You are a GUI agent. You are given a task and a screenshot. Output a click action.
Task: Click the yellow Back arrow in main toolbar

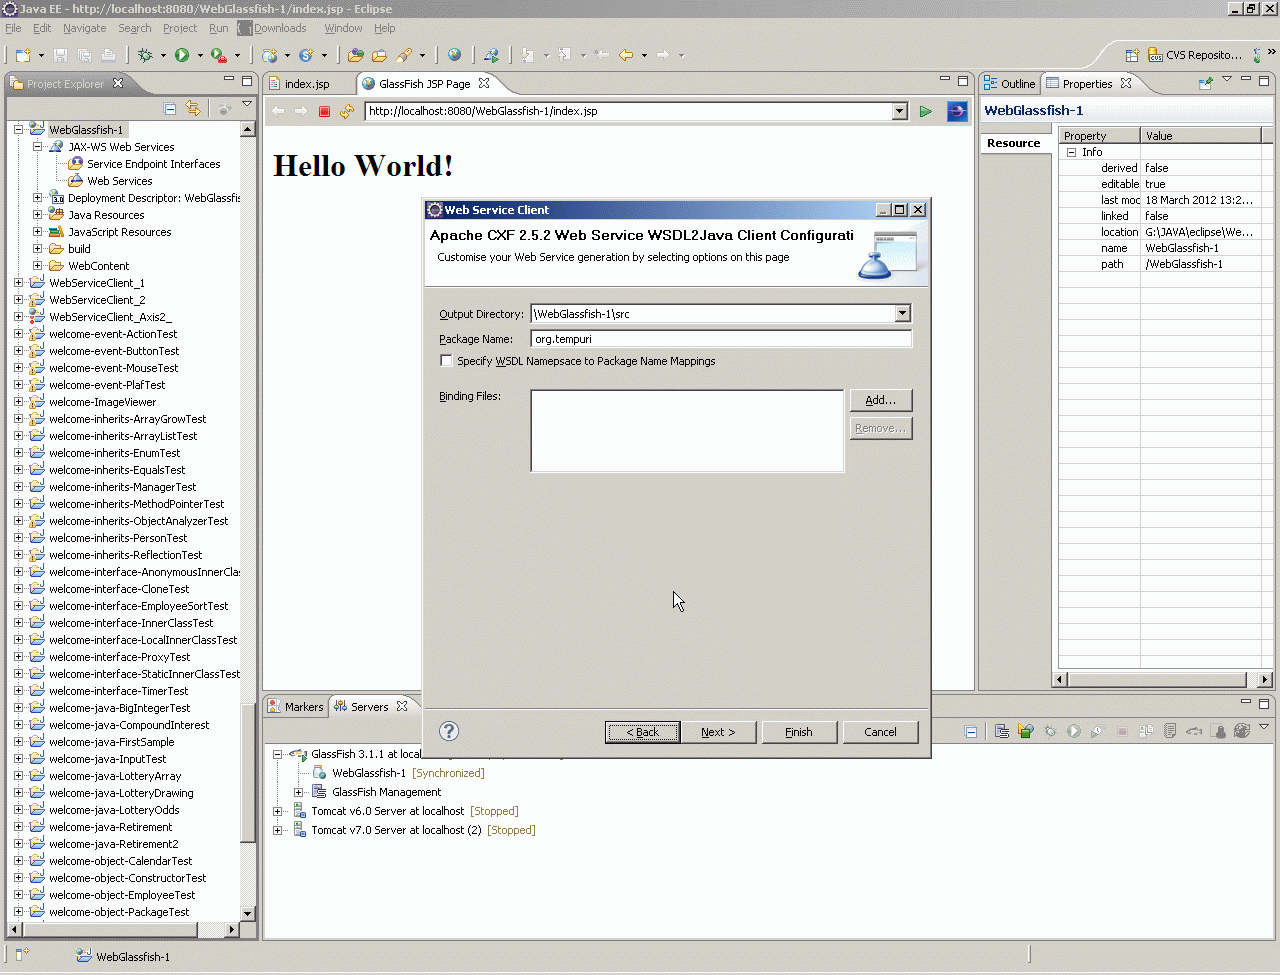pyautogui.click(x=626, y=55)
